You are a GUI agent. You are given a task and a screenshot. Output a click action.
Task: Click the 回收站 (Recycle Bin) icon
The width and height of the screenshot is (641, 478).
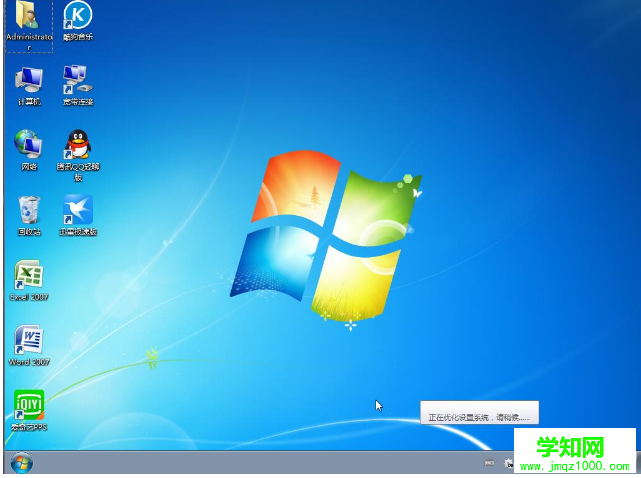(x=29, y=215)
